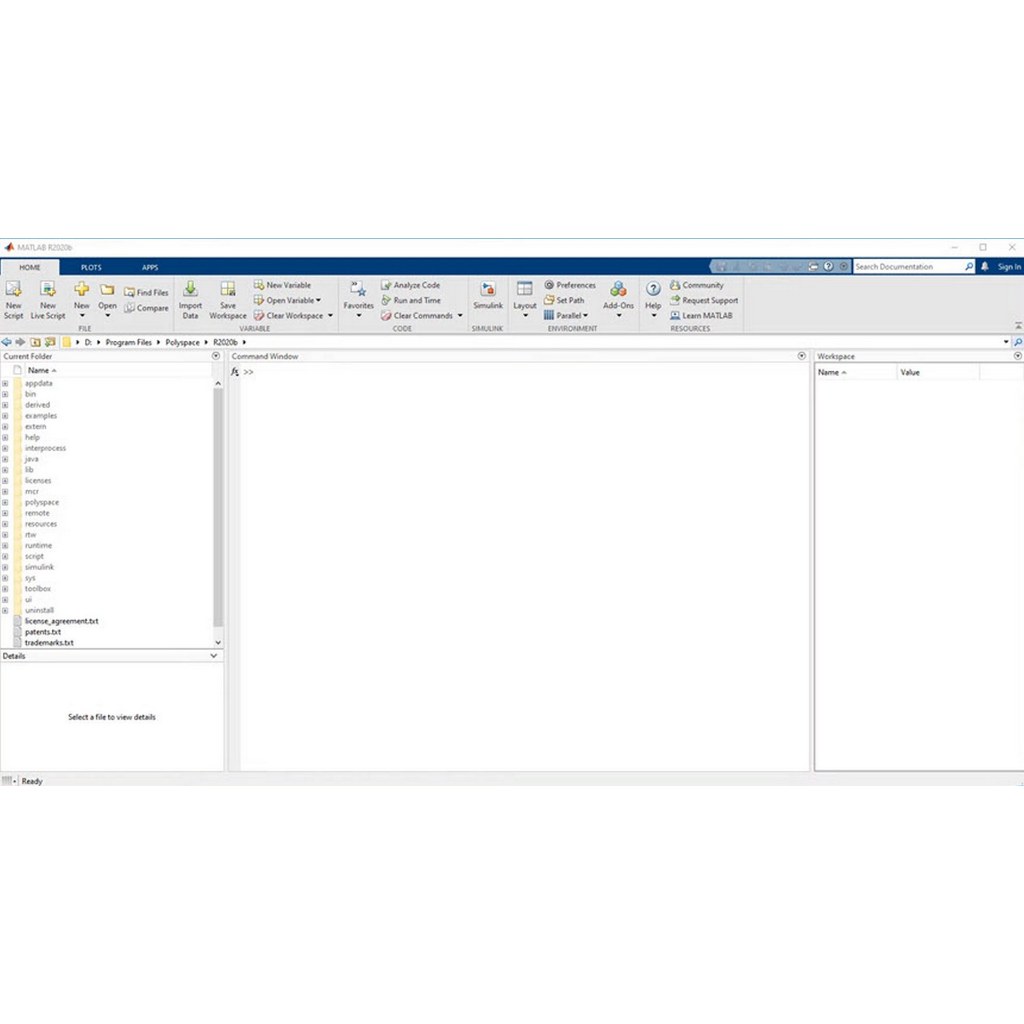Create a New Live Script
The height and width of the screenshot is (1024, 1024).
pyautogui.click(x=47, y=299)
